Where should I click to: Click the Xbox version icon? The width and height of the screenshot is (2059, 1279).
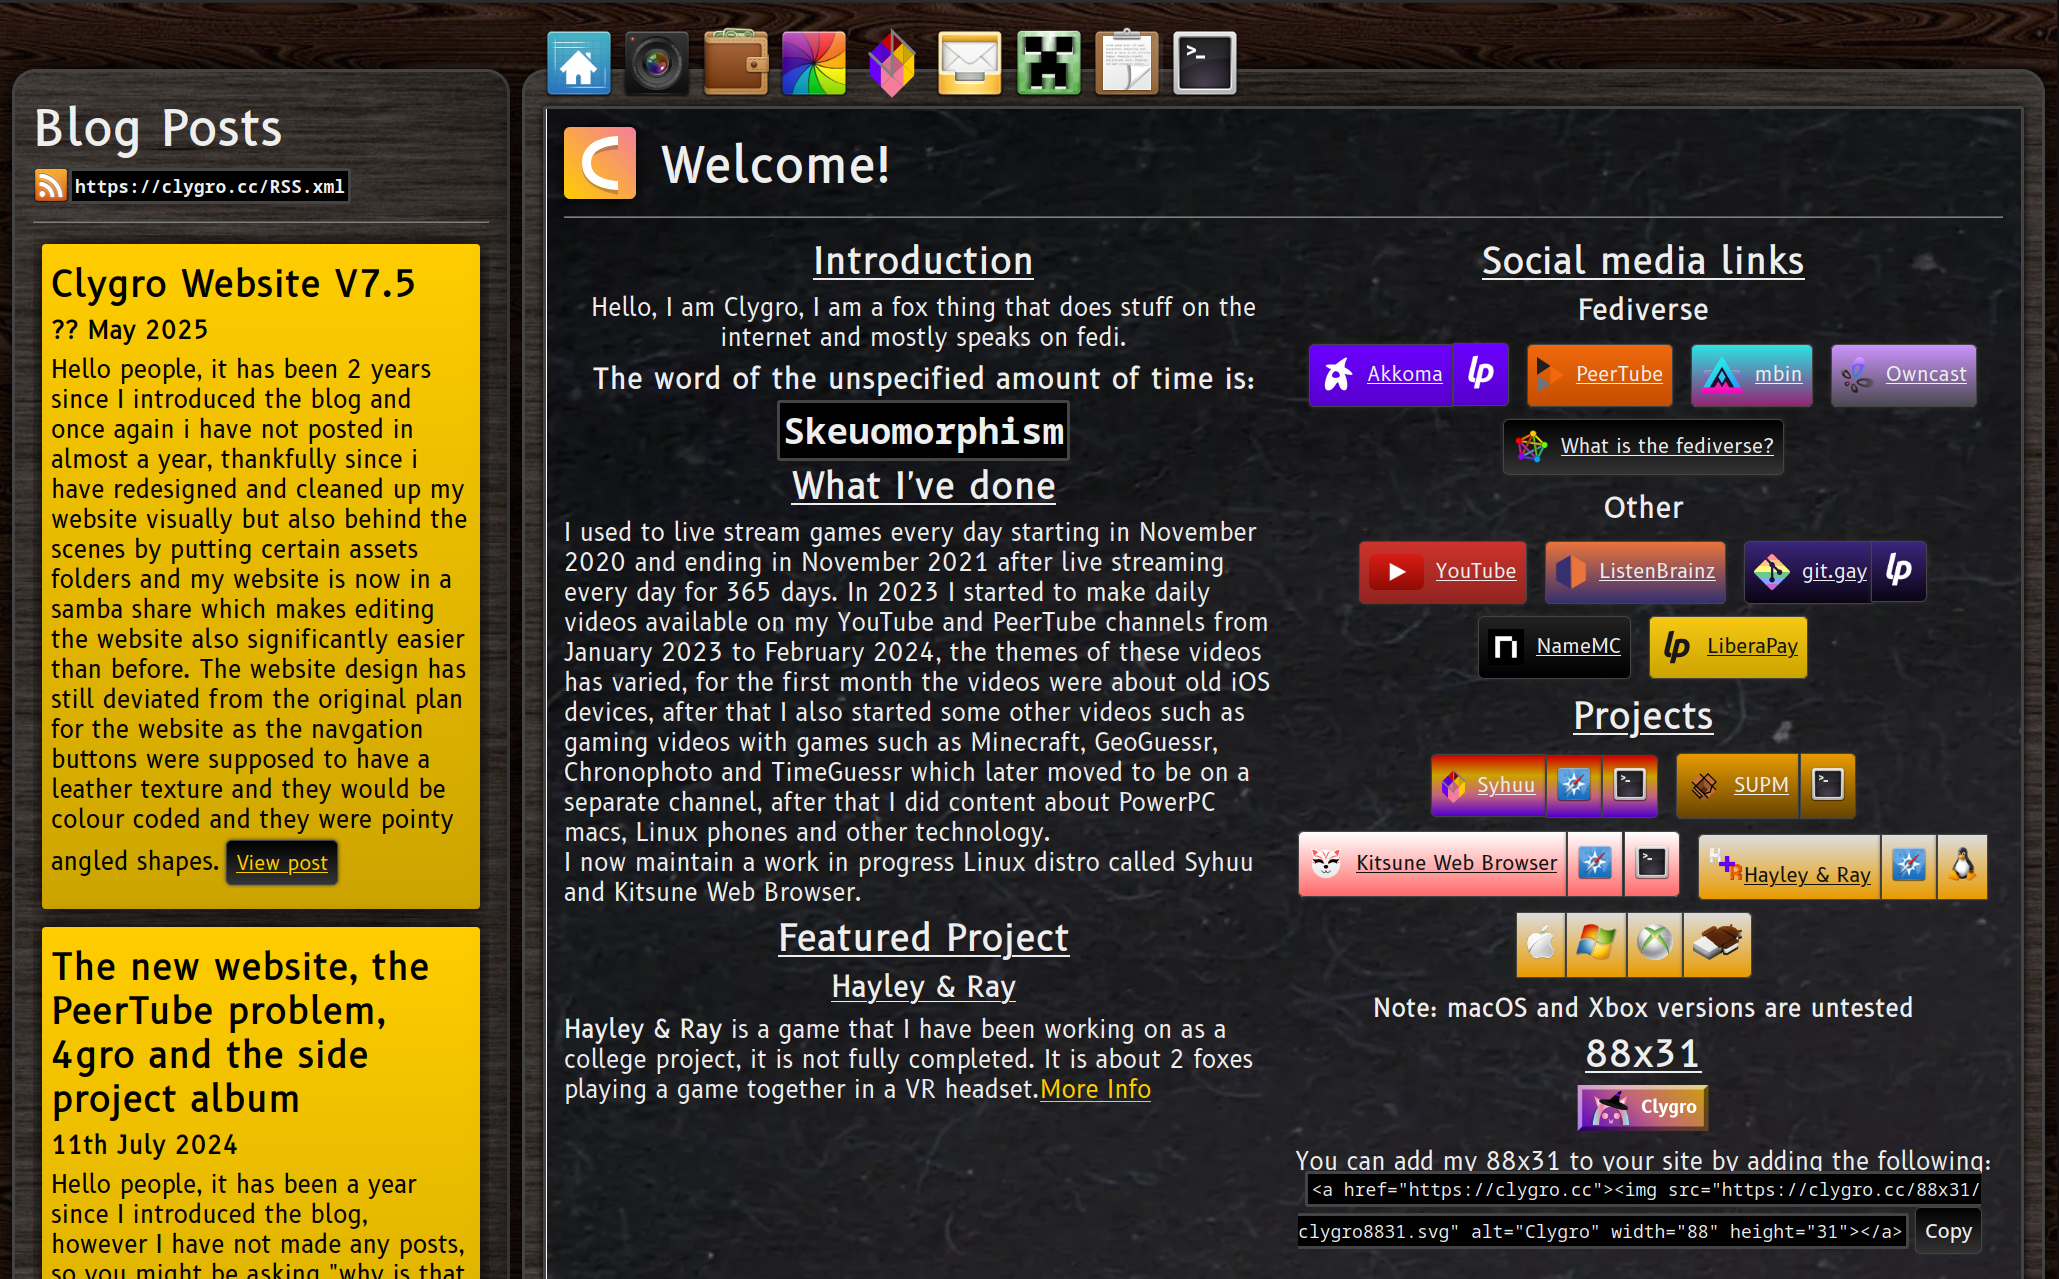click(1654, 943)
